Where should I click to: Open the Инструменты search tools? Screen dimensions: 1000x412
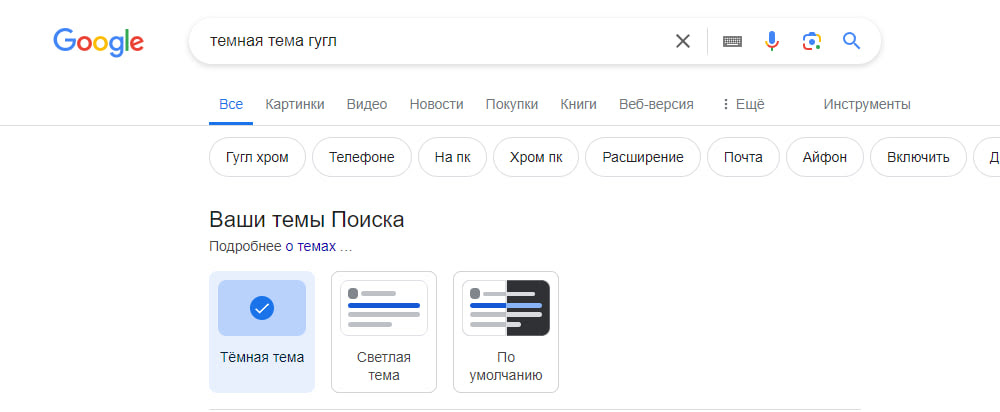(867, 104)
